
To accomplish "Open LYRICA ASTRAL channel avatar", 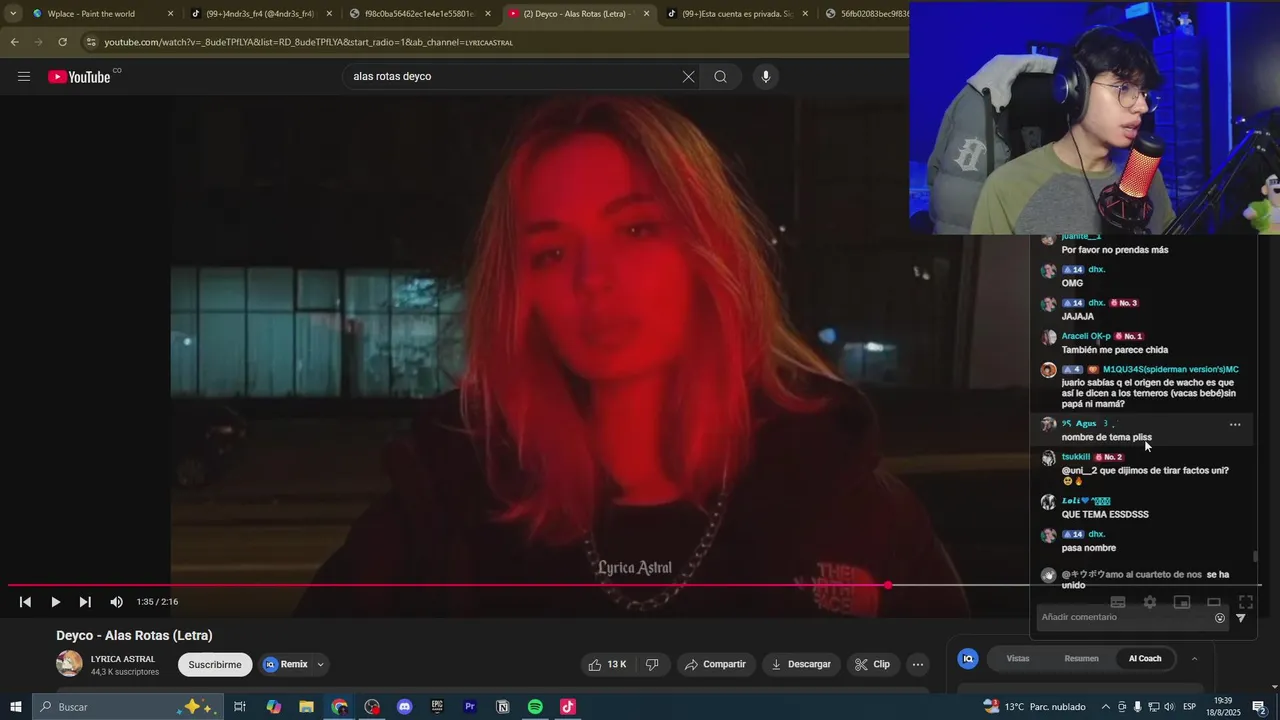I will 69,664.
